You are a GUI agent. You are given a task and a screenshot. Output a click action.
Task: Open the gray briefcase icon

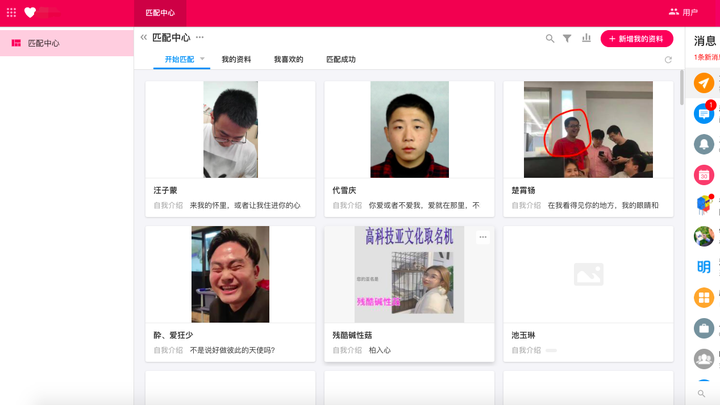click(x=703, y=328)
